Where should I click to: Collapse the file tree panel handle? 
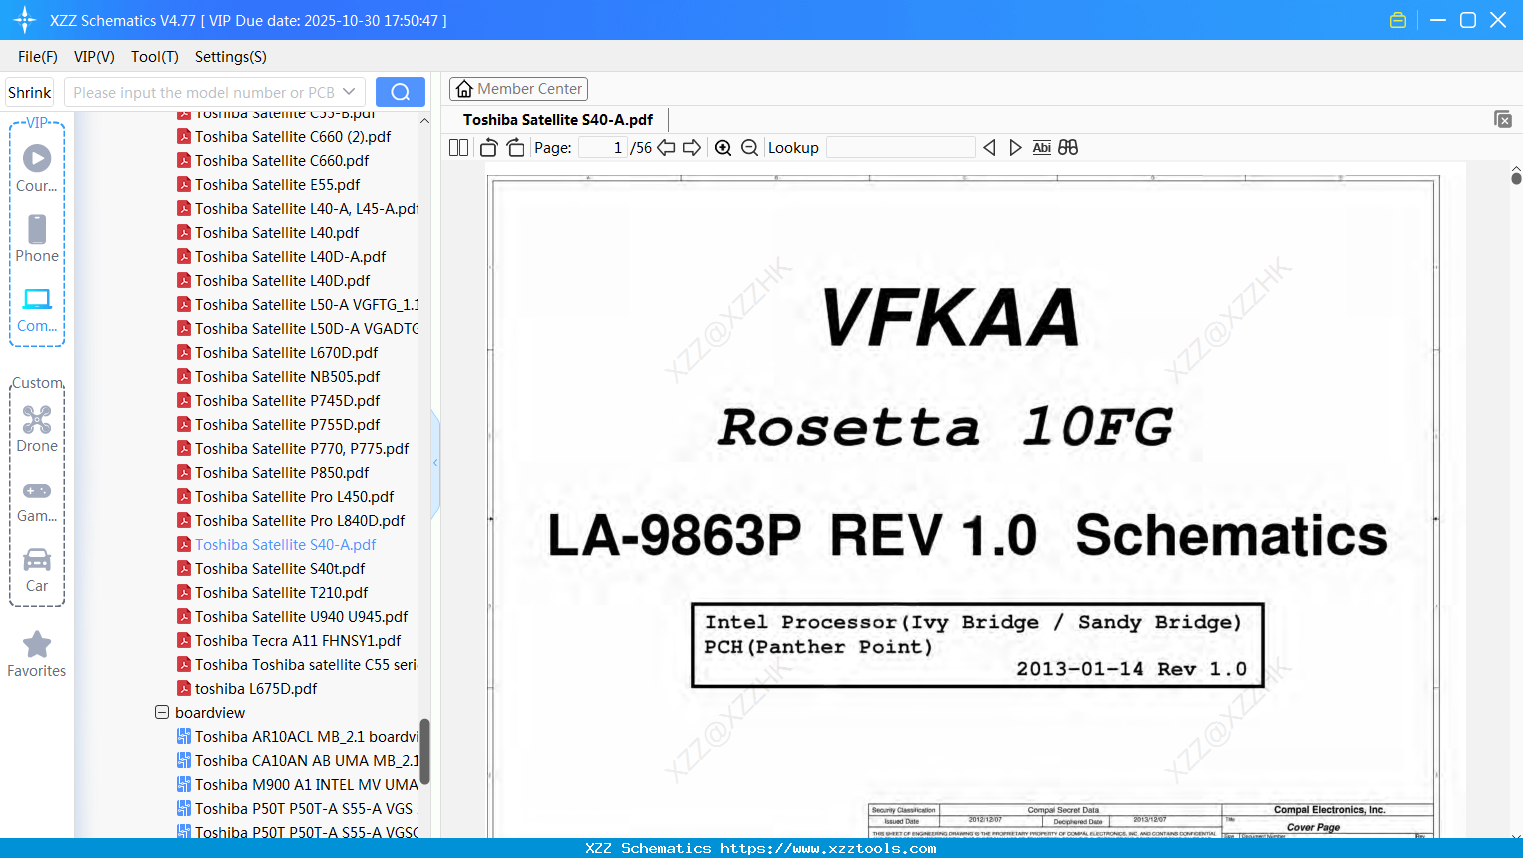435,463
